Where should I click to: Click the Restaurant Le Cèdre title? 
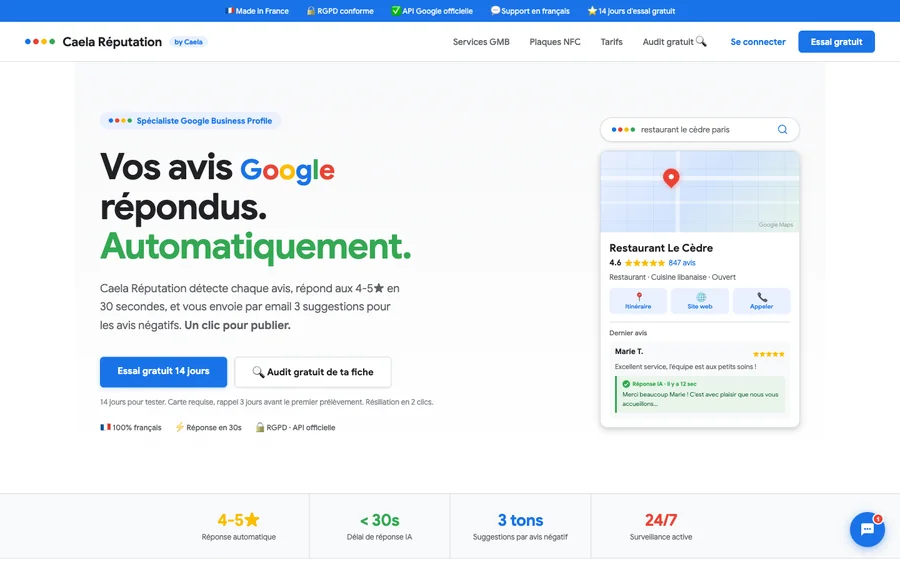click(661, 248)
